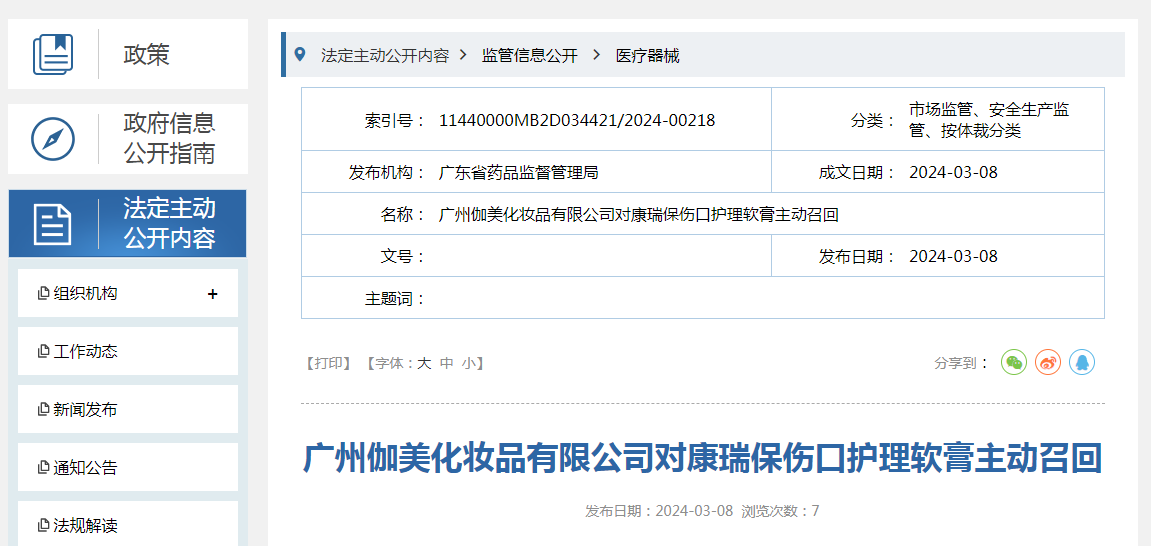The height and width of the screenshot is (546, 1151).
Task: Set font size to 中
Action: click(x=446, y=363)
